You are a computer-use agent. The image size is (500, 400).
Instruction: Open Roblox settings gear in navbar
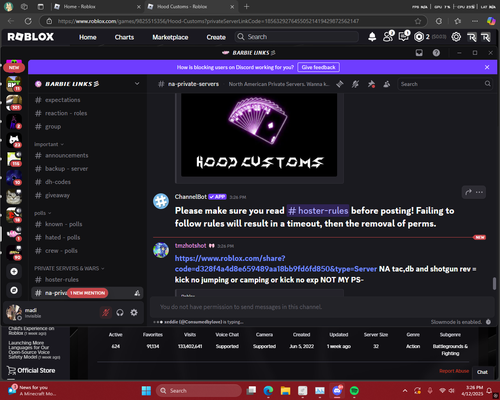[456, 37]
